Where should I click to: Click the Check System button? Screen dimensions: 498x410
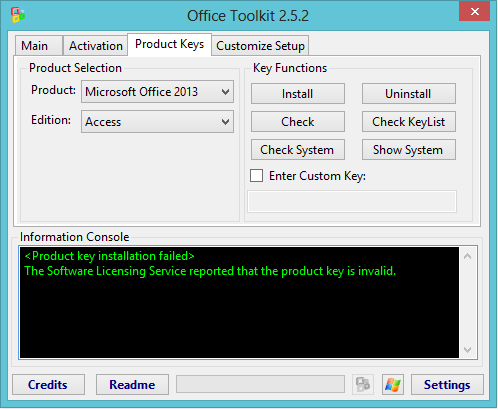coord(298,150)
